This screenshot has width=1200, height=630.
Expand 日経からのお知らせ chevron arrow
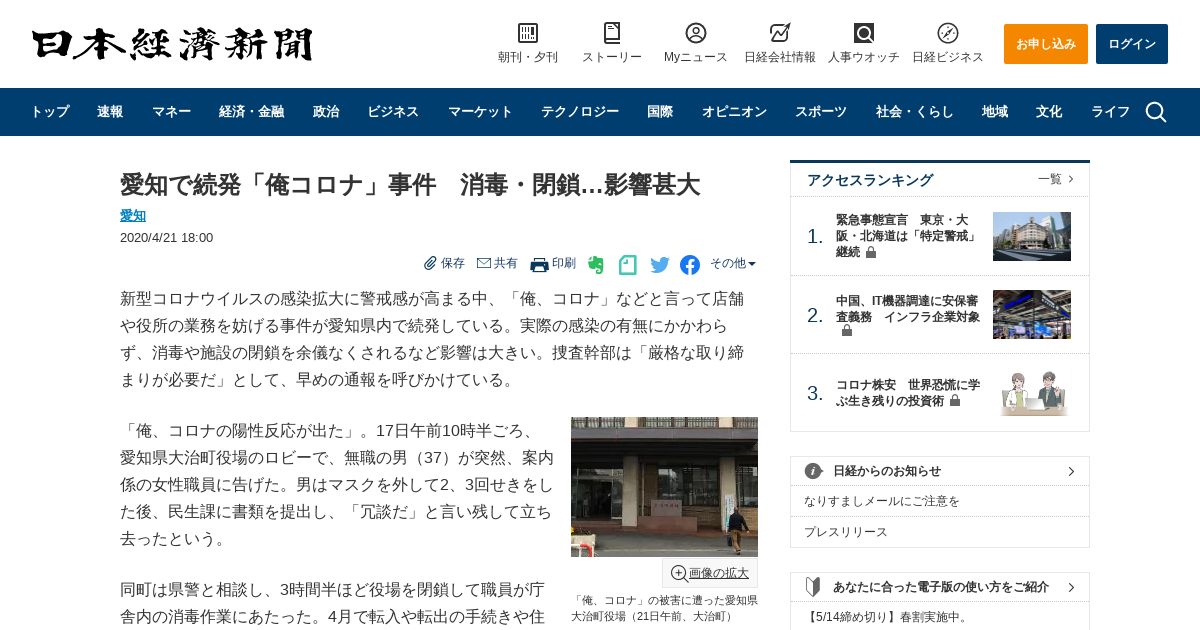pyautogui.click(x=1071, y=471)
